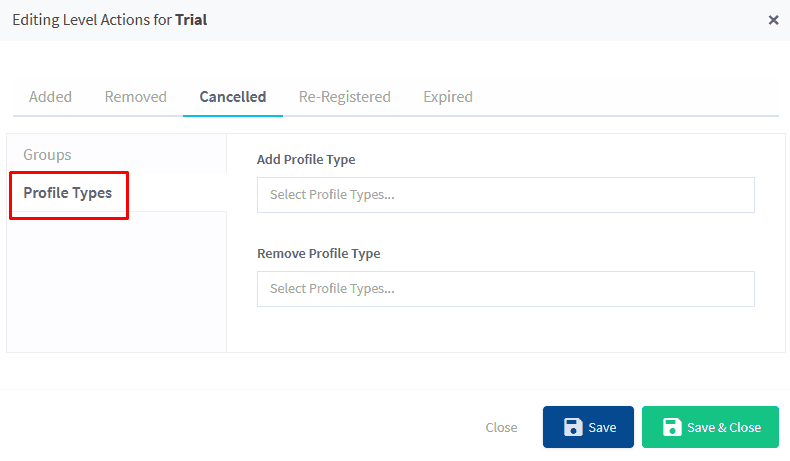The image size is (790, 461).
Task: Show the Expired tab
Action: click(x=447, y=97)
